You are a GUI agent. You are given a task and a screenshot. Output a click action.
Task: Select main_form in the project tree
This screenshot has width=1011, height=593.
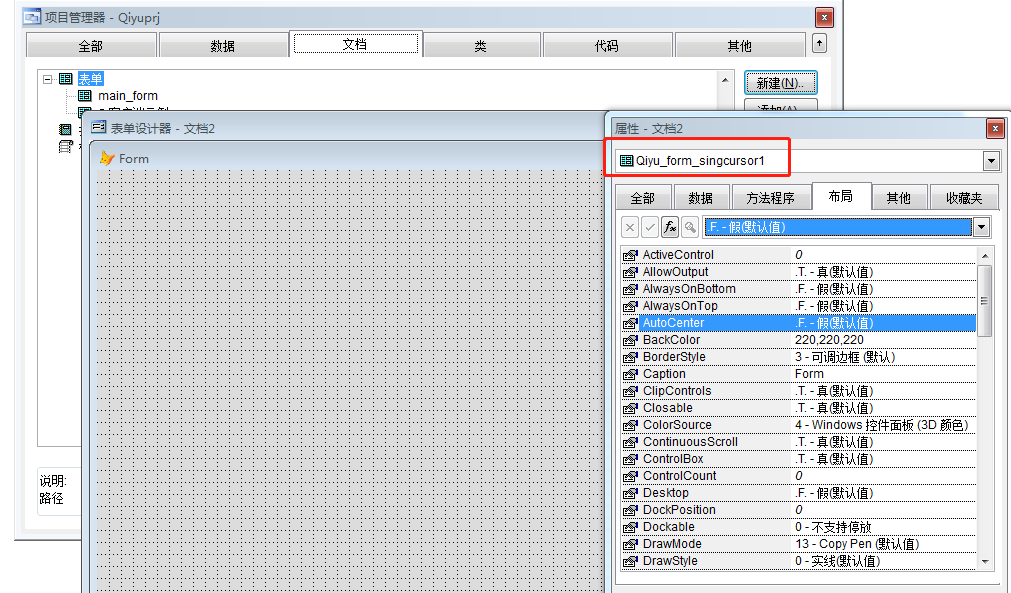point(128,95)
